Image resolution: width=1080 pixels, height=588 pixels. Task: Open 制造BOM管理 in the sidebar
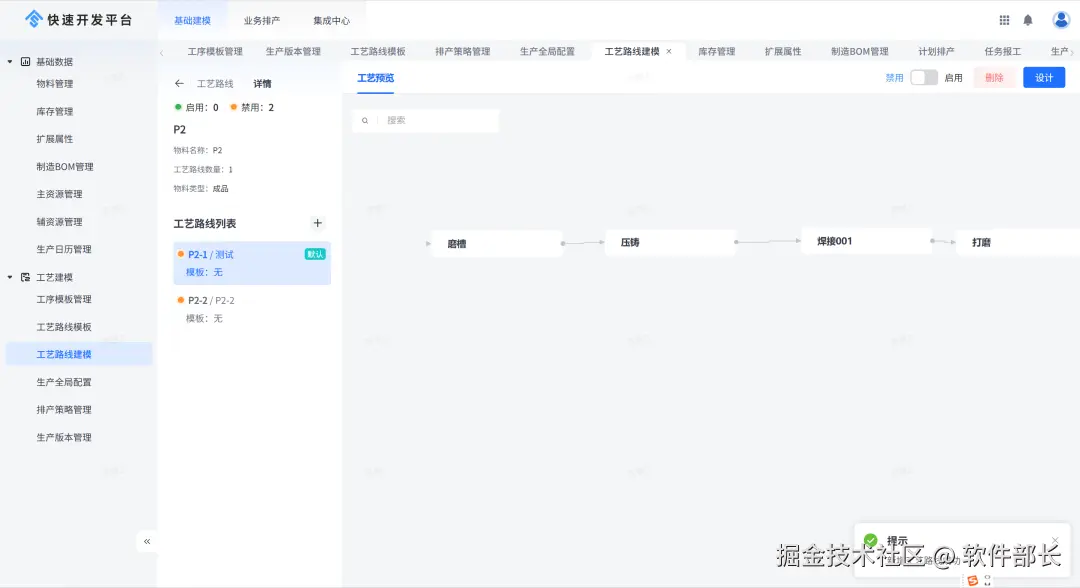coord(65,167)
